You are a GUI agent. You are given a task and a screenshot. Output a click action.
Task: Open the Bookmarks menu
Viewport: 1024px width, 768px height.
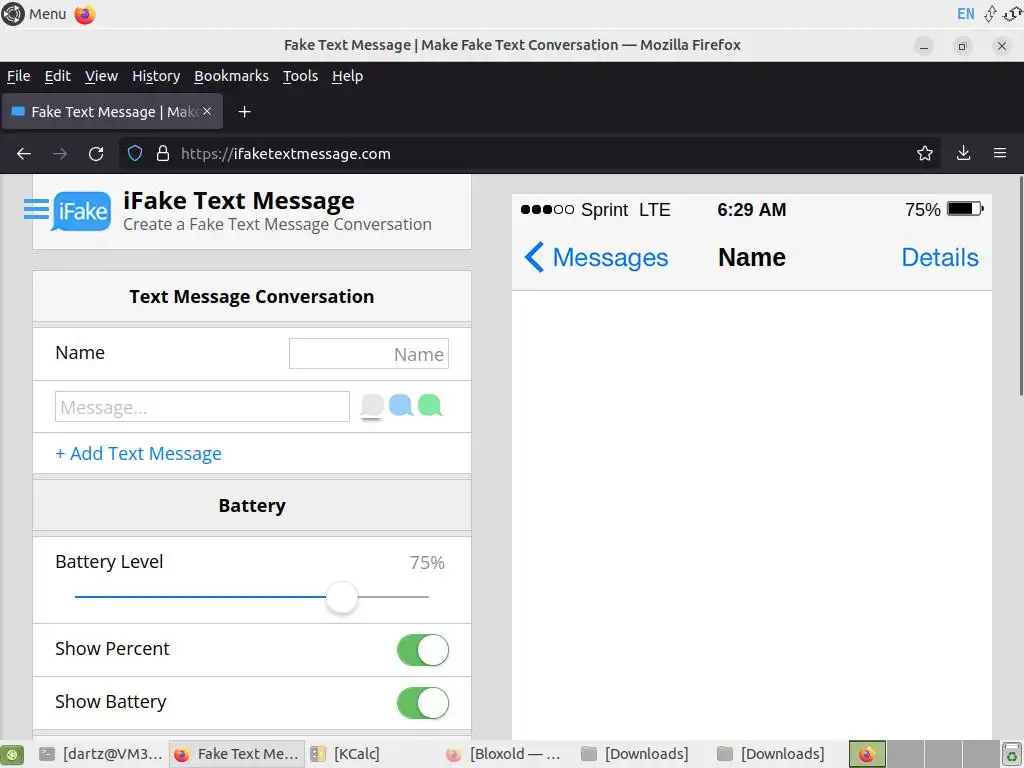pyautogui.click(x=231, y=76)
